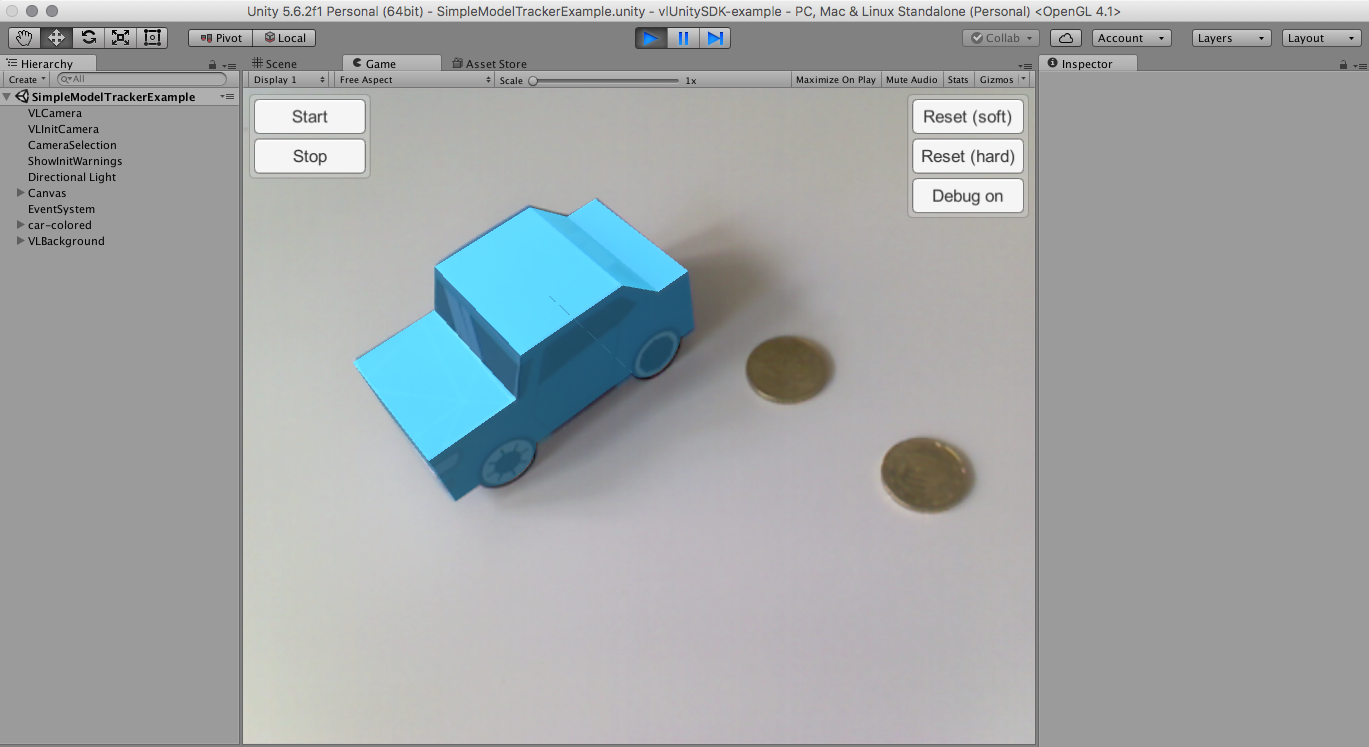
Task: Expand the car-colored object
Action: tap(21, 225)
